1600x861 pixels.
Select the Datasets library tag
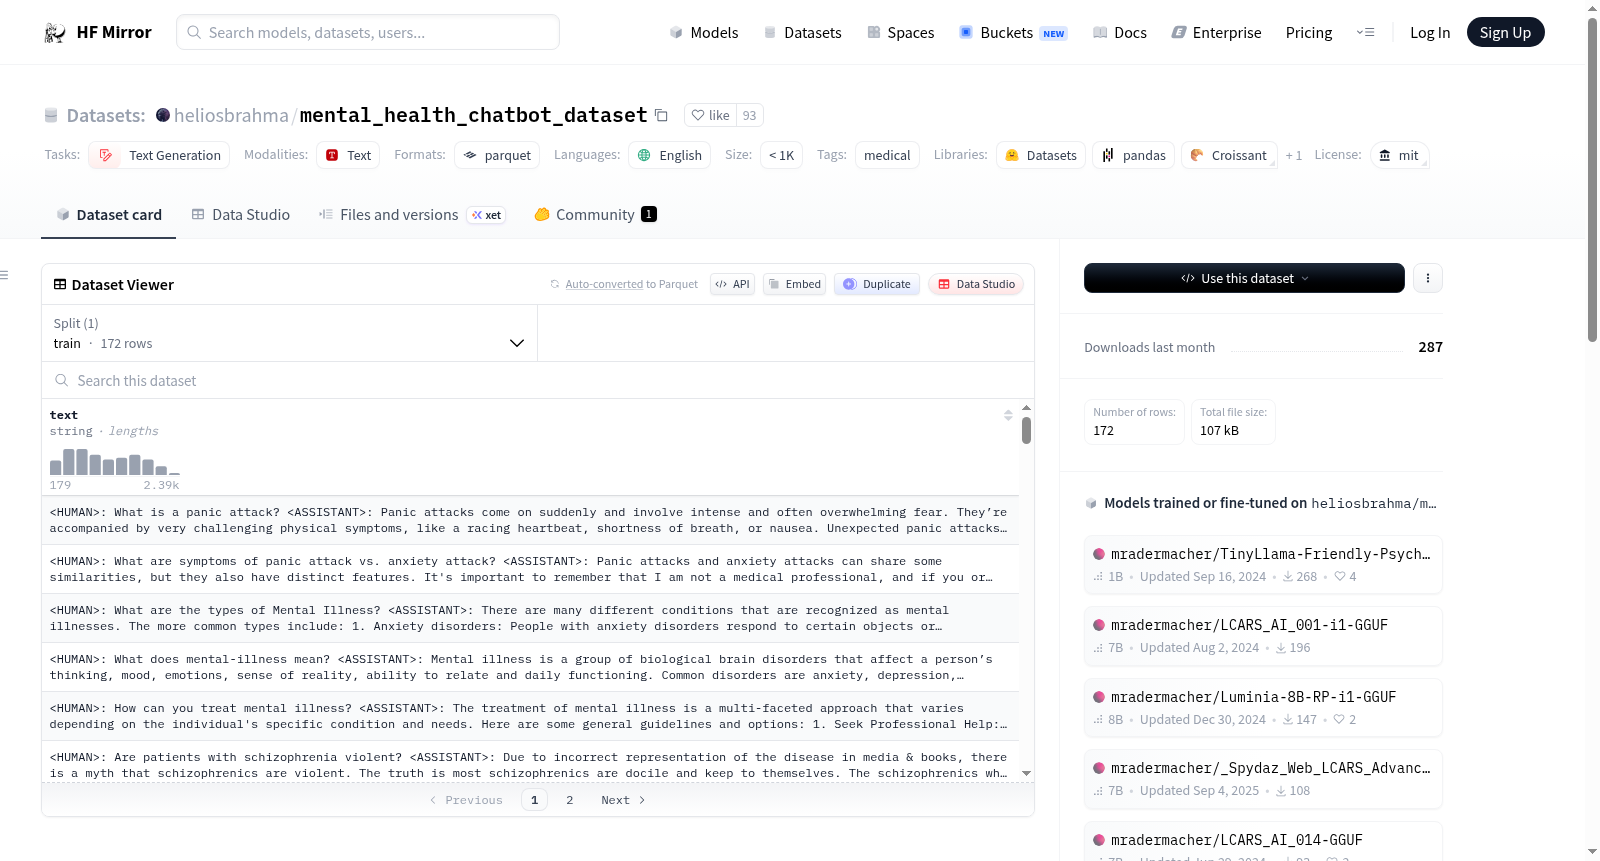tap(1041, 155)
